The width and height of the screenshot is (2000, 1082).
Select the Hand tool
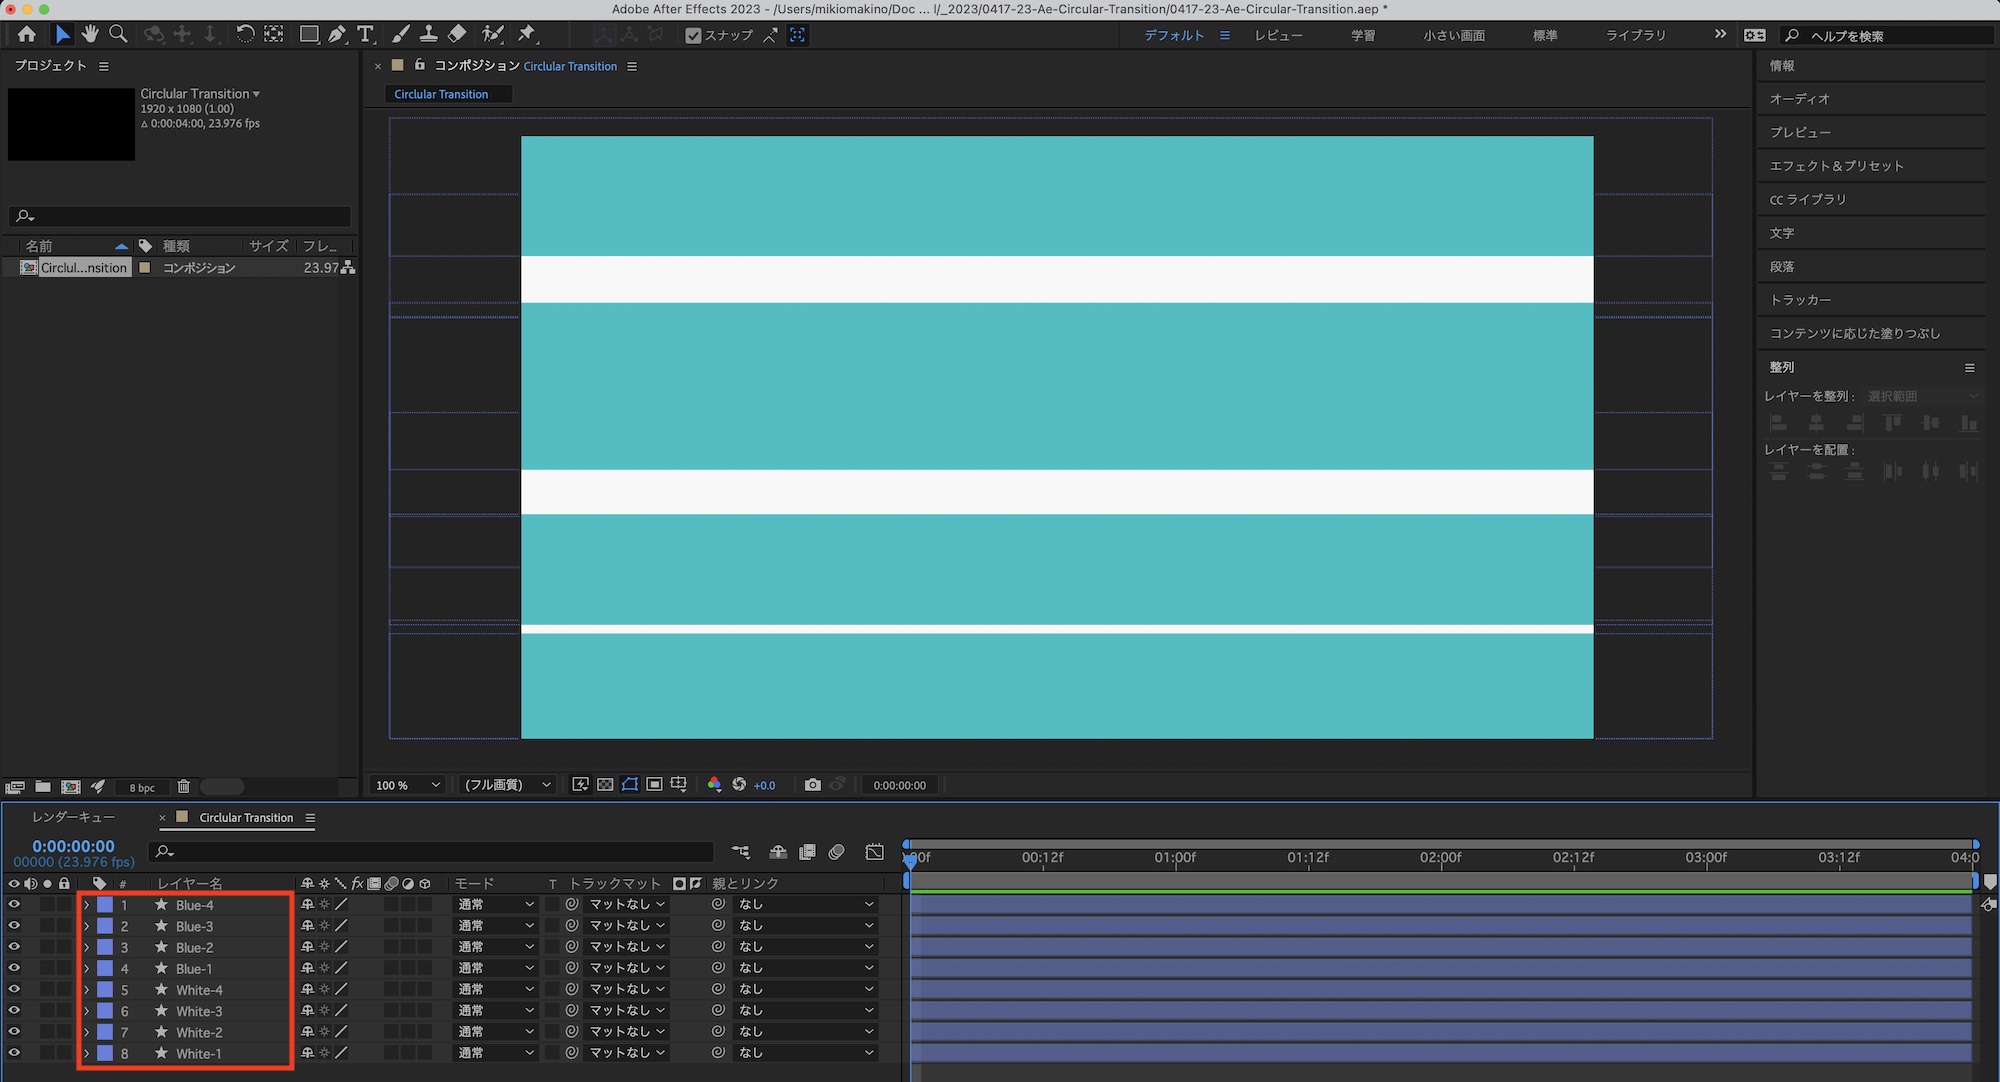(90, 34)
